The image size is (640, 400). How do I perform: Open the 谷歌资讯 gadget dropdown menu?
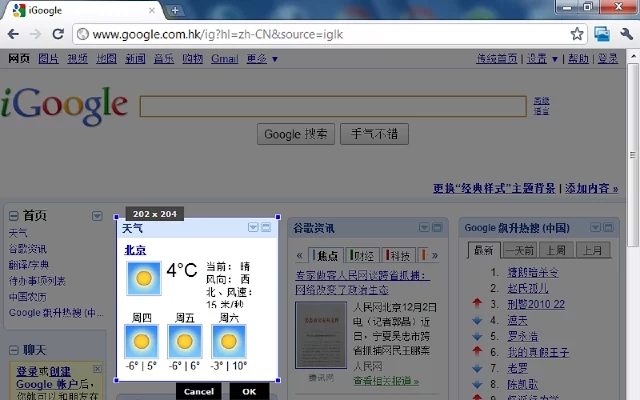click(x=423, y=228)
